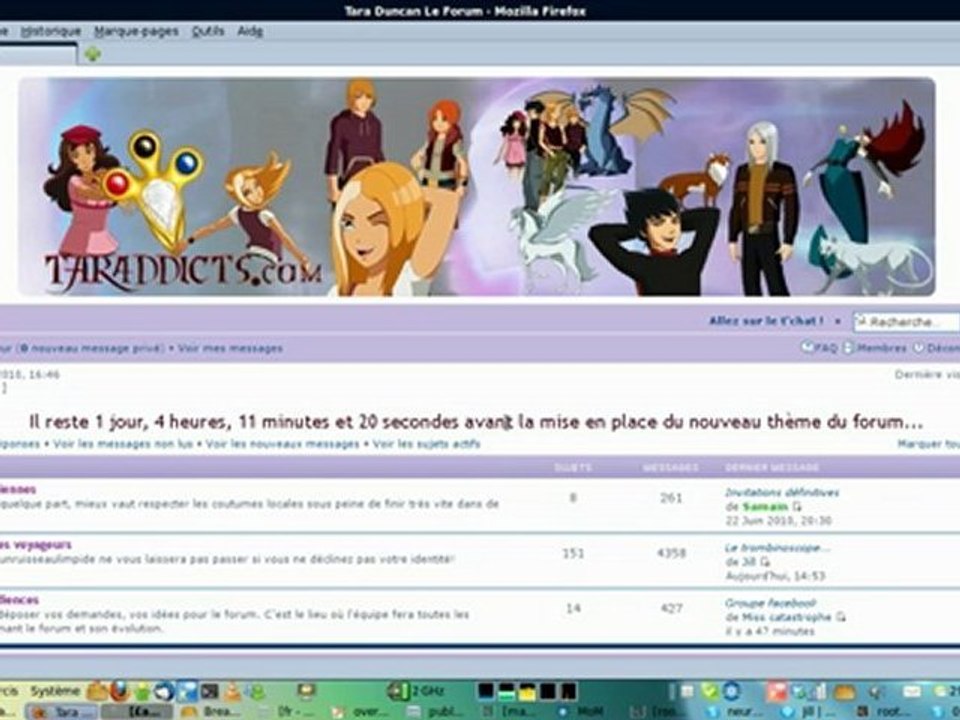Switch to 'neur...' taskbar window
The width and height of the screenshot is (960, 720).
[x=735, y=712]
